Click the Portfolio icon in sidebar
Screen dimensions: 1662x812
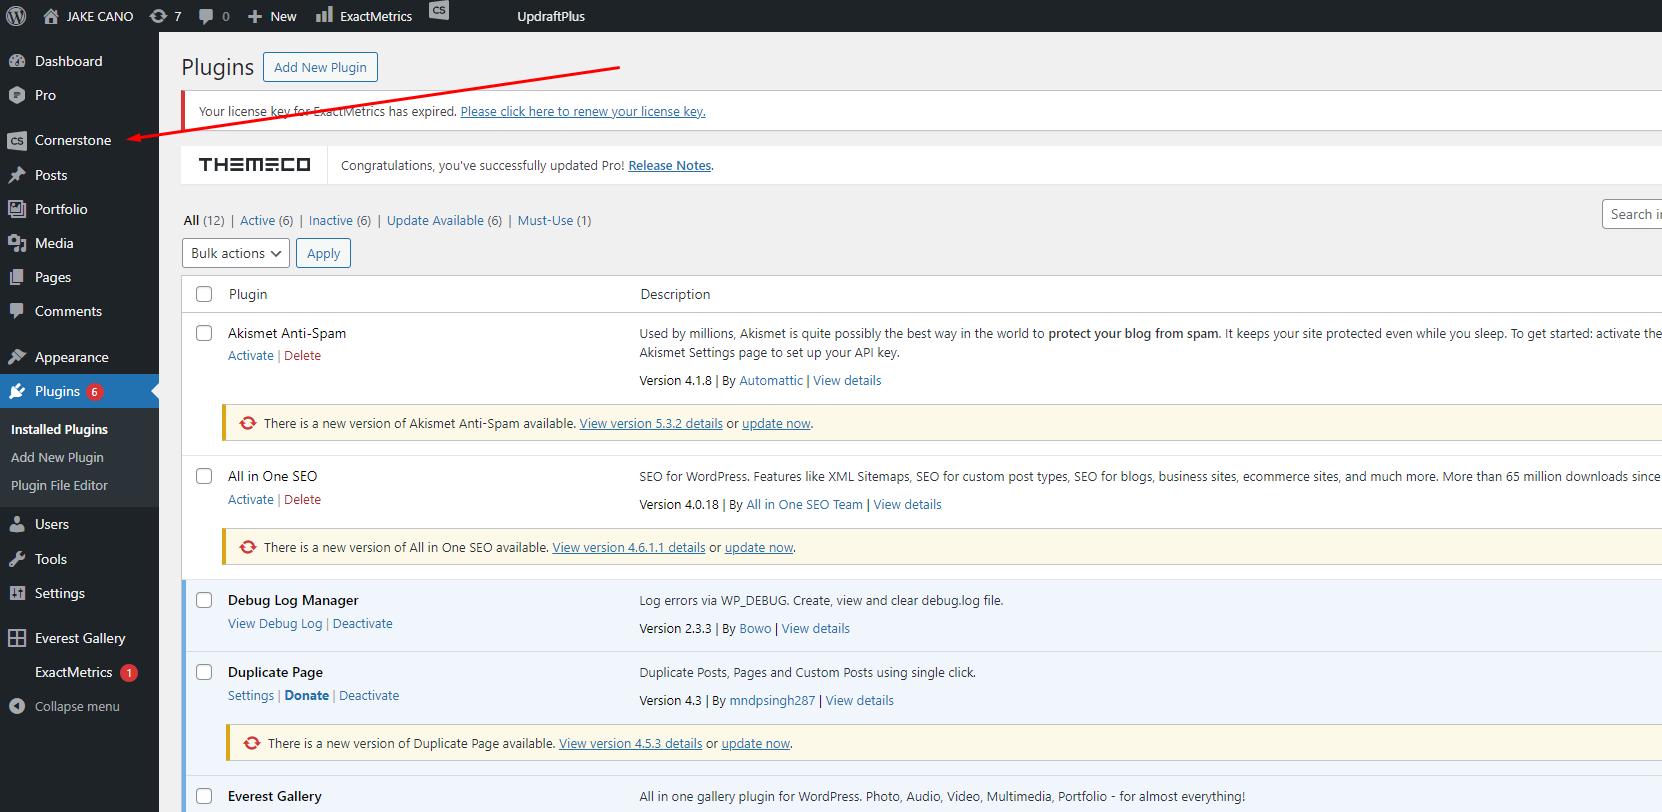click(x=17, y=209)
